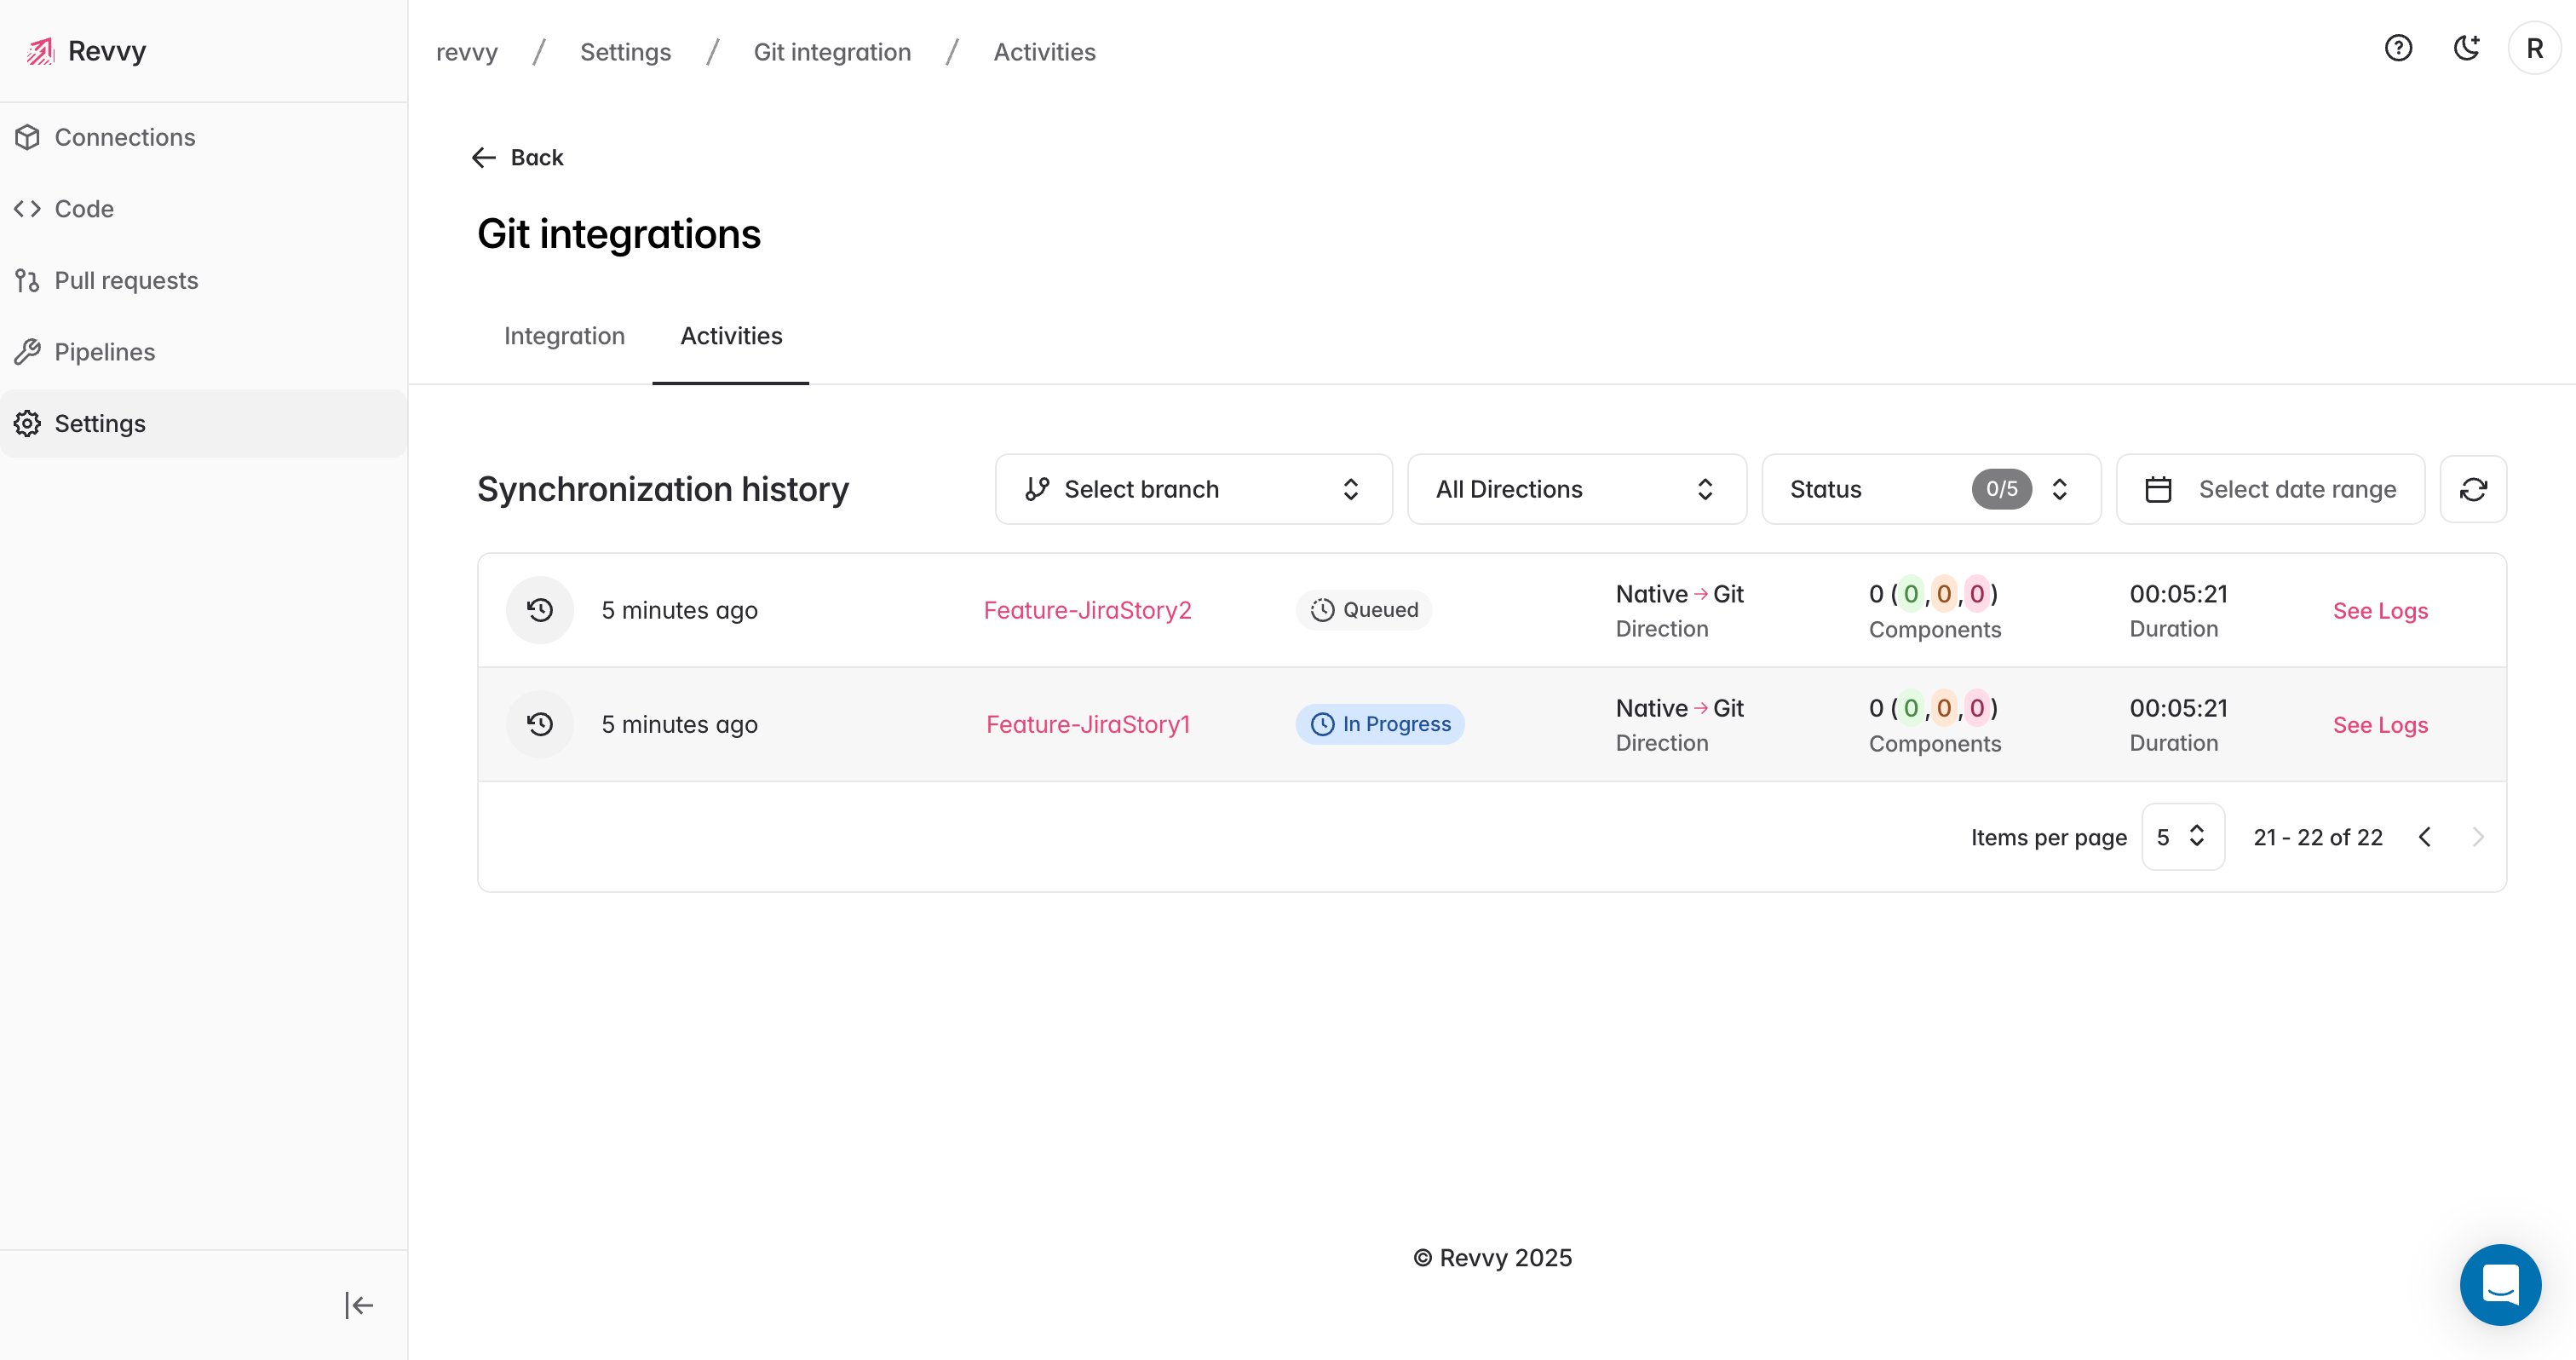Screen dimensions: 2576x1360
Task: Expand the Select branch dropdown
Action: pos(1193,489)
